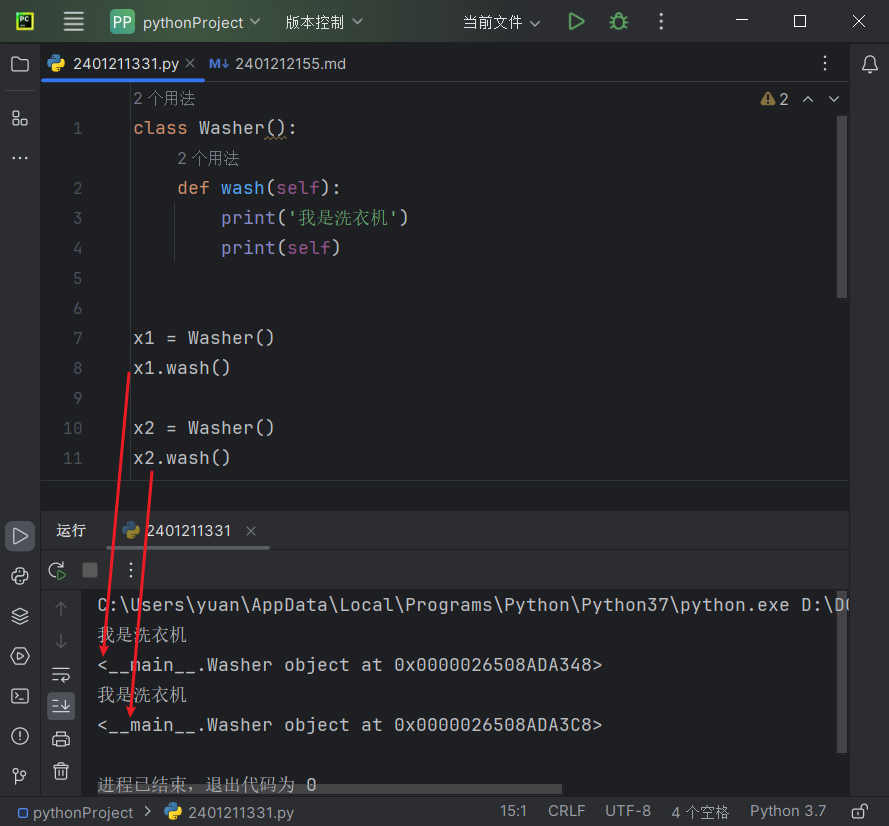Open the pythonProject project dropdown

click(x=185, y=22)
